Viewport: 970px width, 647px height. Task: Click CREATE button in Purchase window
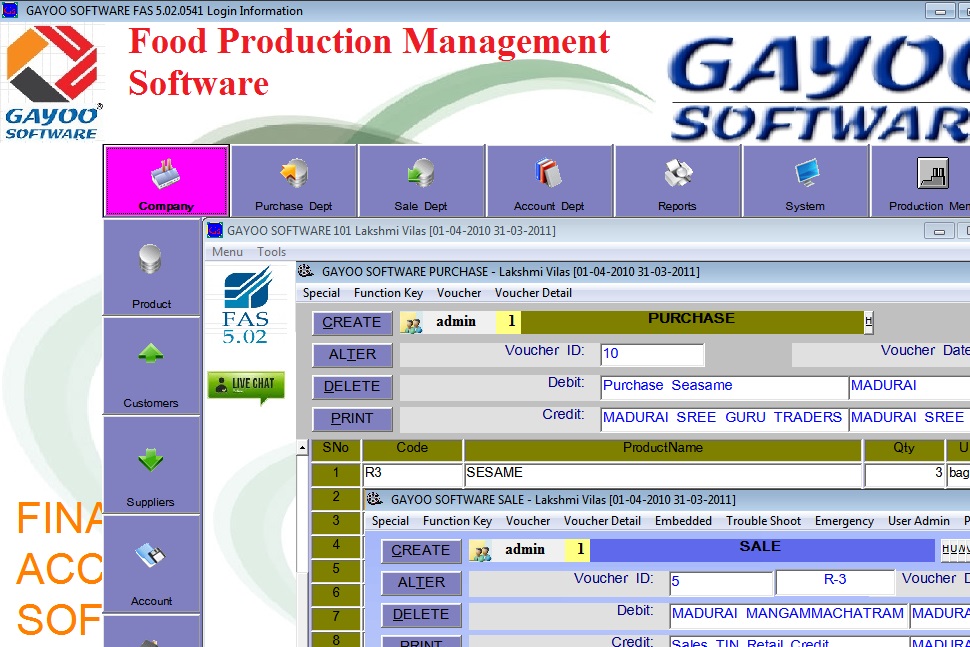click(352, 323)
